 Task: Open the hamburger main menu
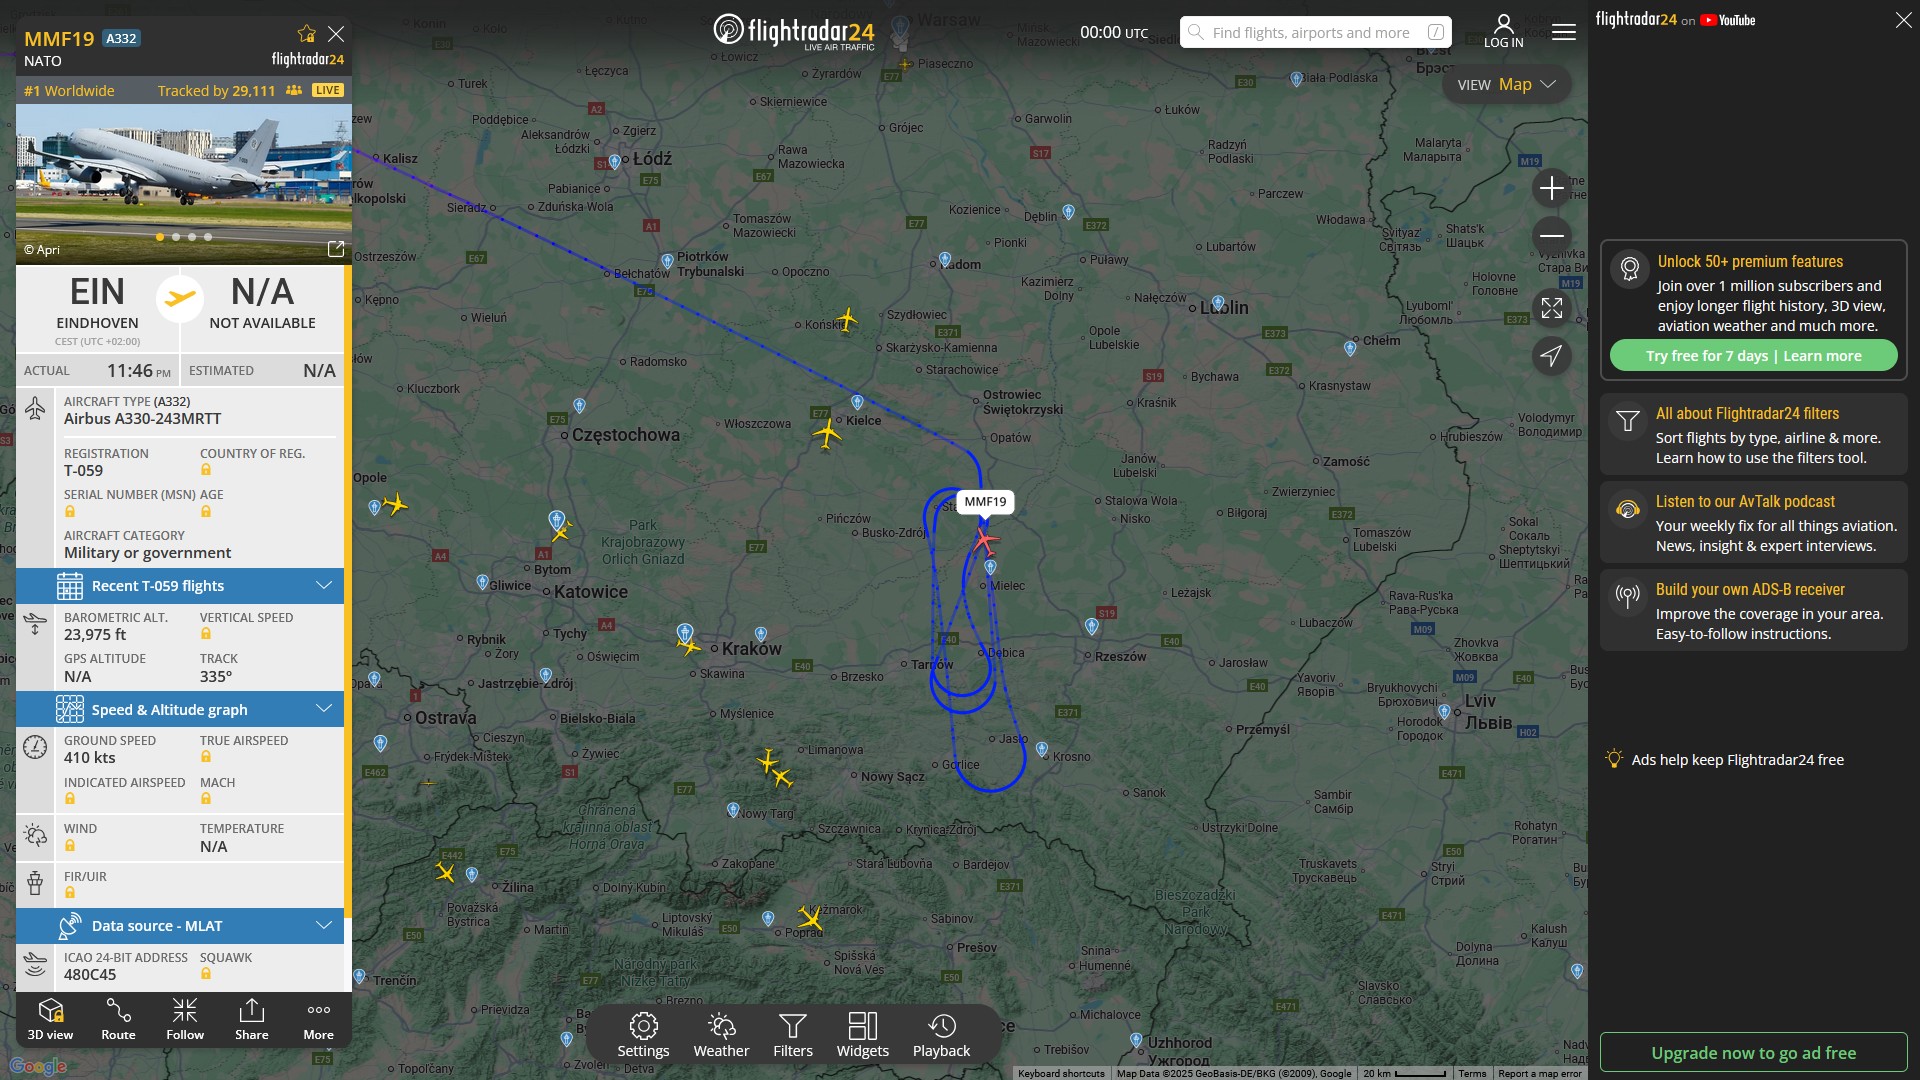(1564, 33)
